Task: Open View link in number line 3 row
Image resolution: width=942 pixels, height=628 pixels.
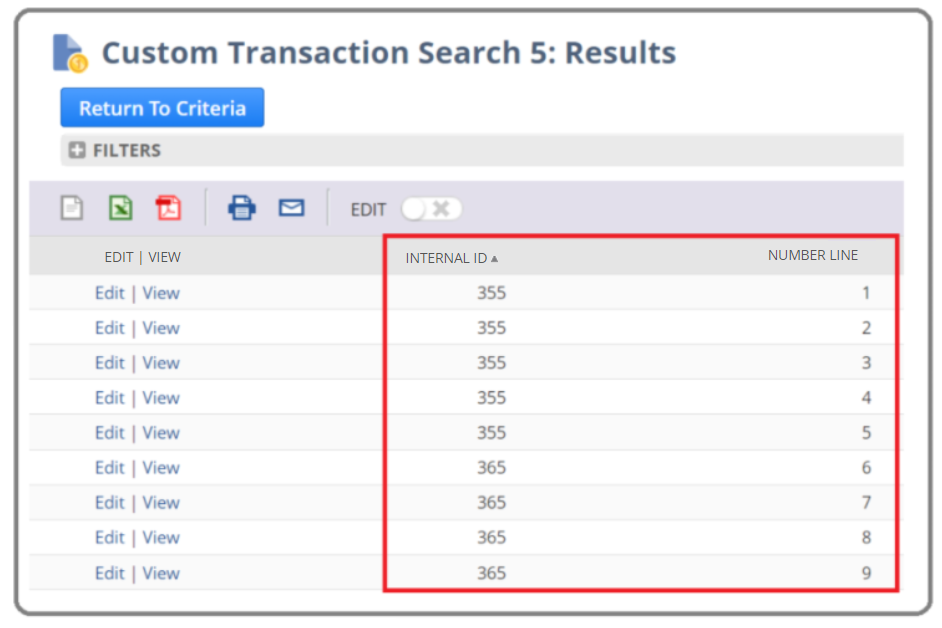Action: (161, 362)
